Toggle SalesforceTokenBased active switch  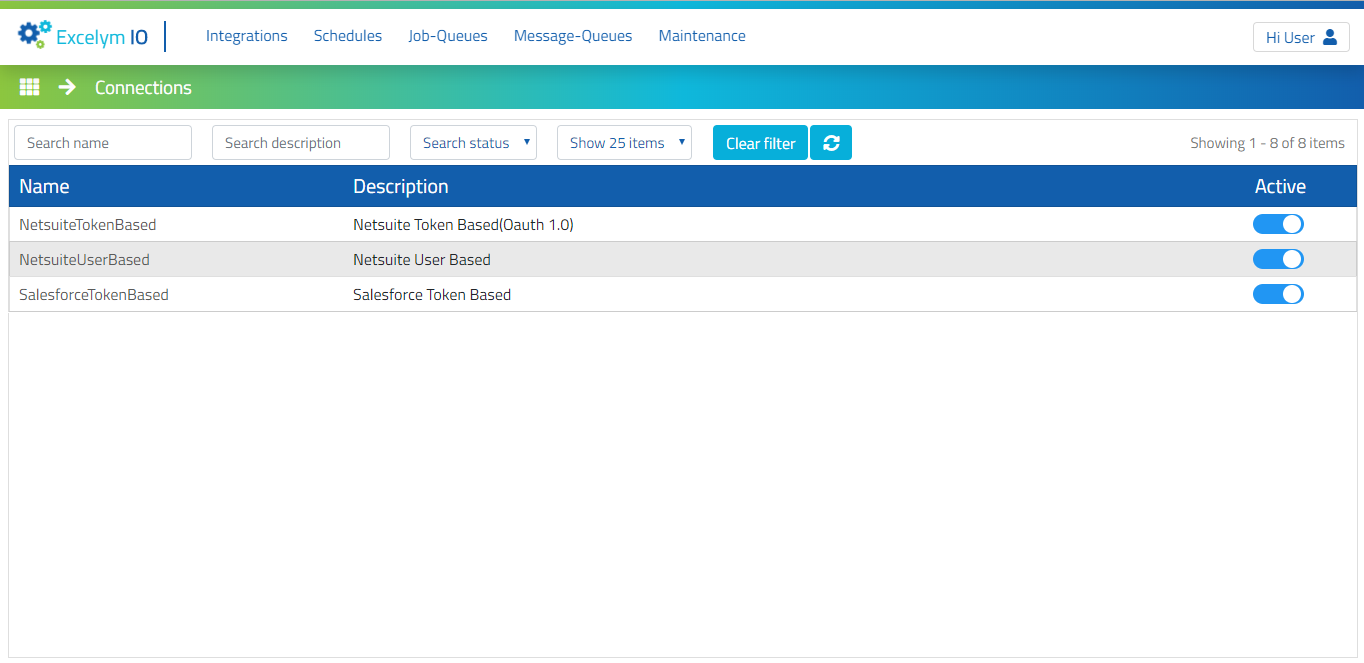[1278, 294]
